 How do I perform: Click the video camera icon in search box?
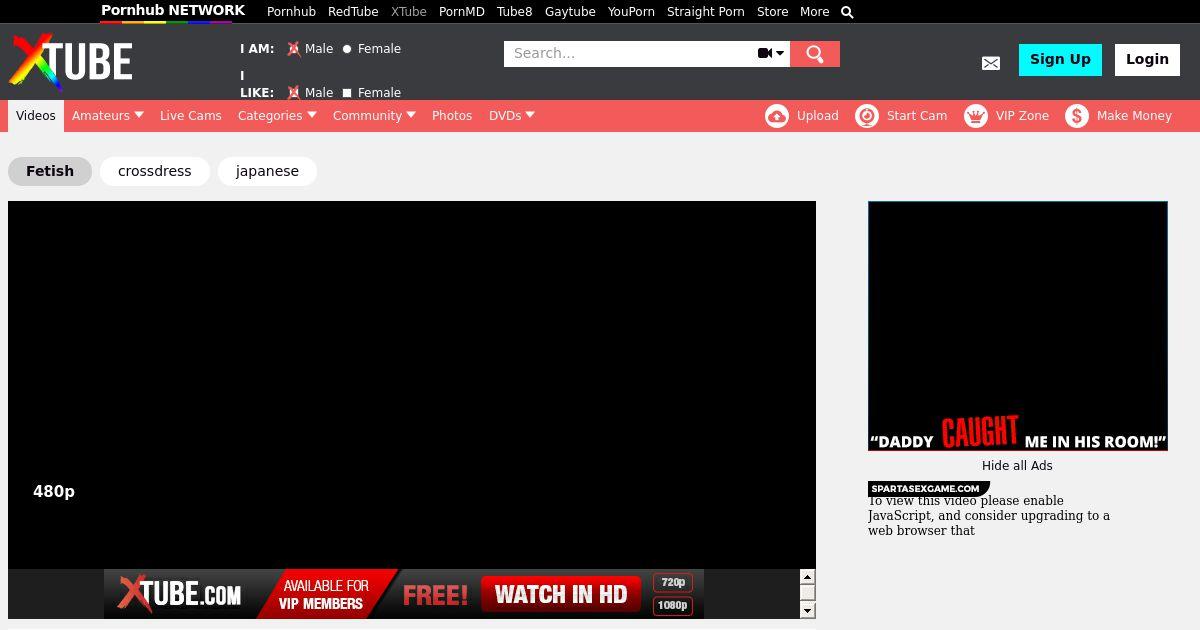tap(765, 53)
